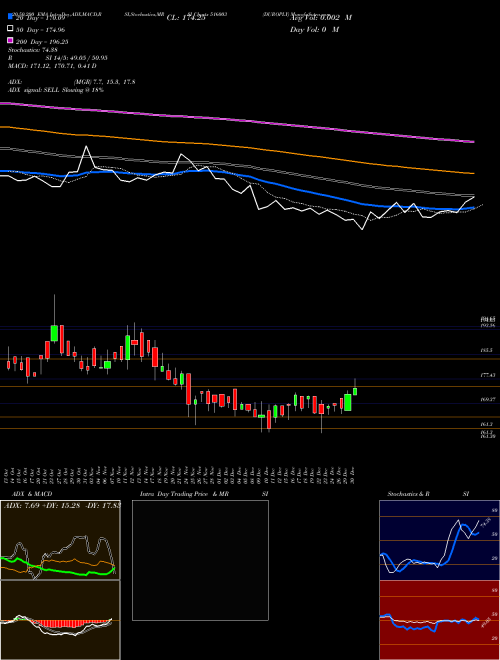Click the 177.43 price level label
500x660 pixels.
pyautogui.click(x=487, y=375)
